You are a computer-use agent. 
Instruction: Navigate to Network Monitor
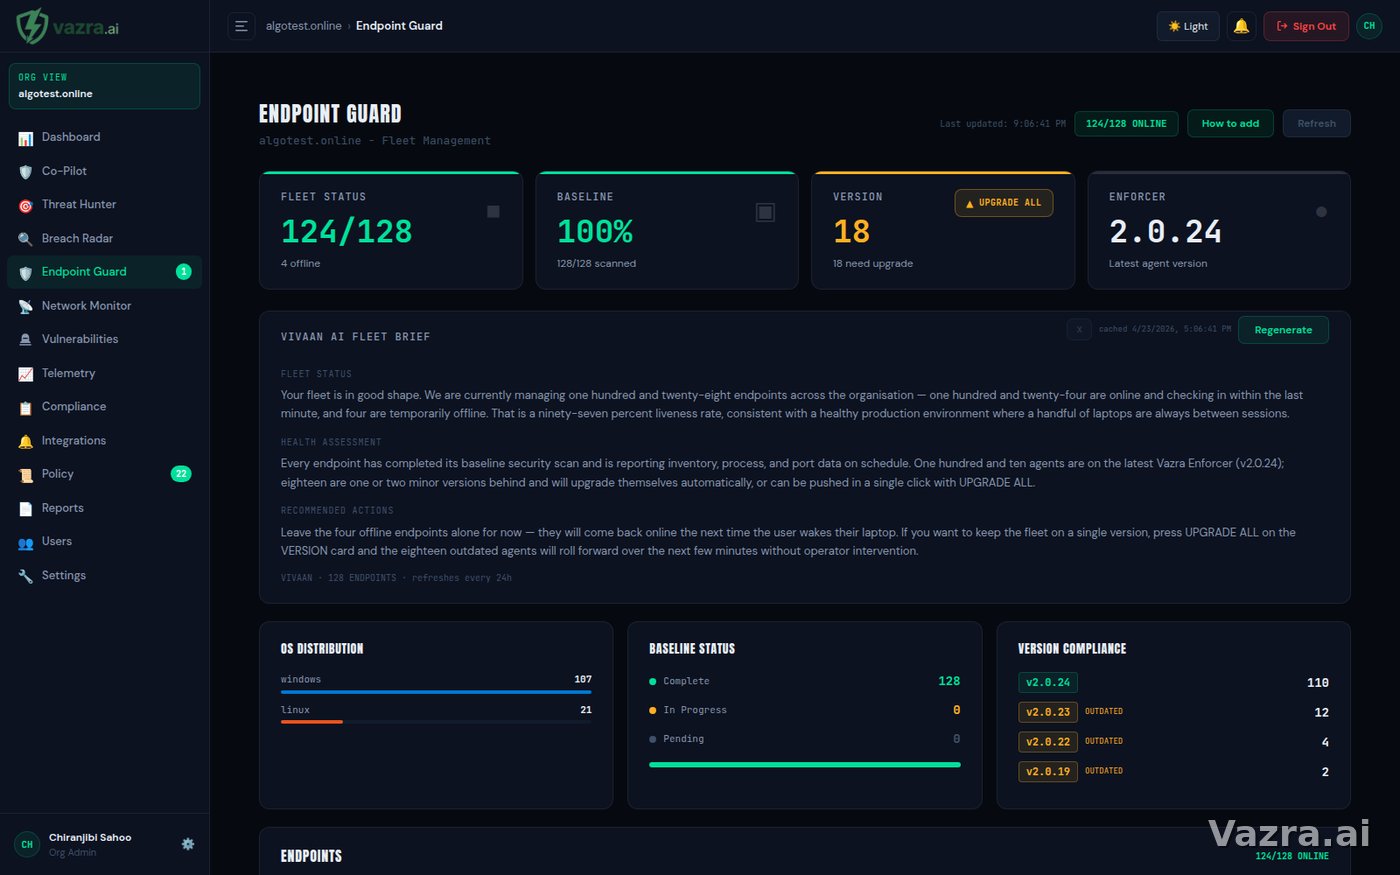[x=105, y=306]
